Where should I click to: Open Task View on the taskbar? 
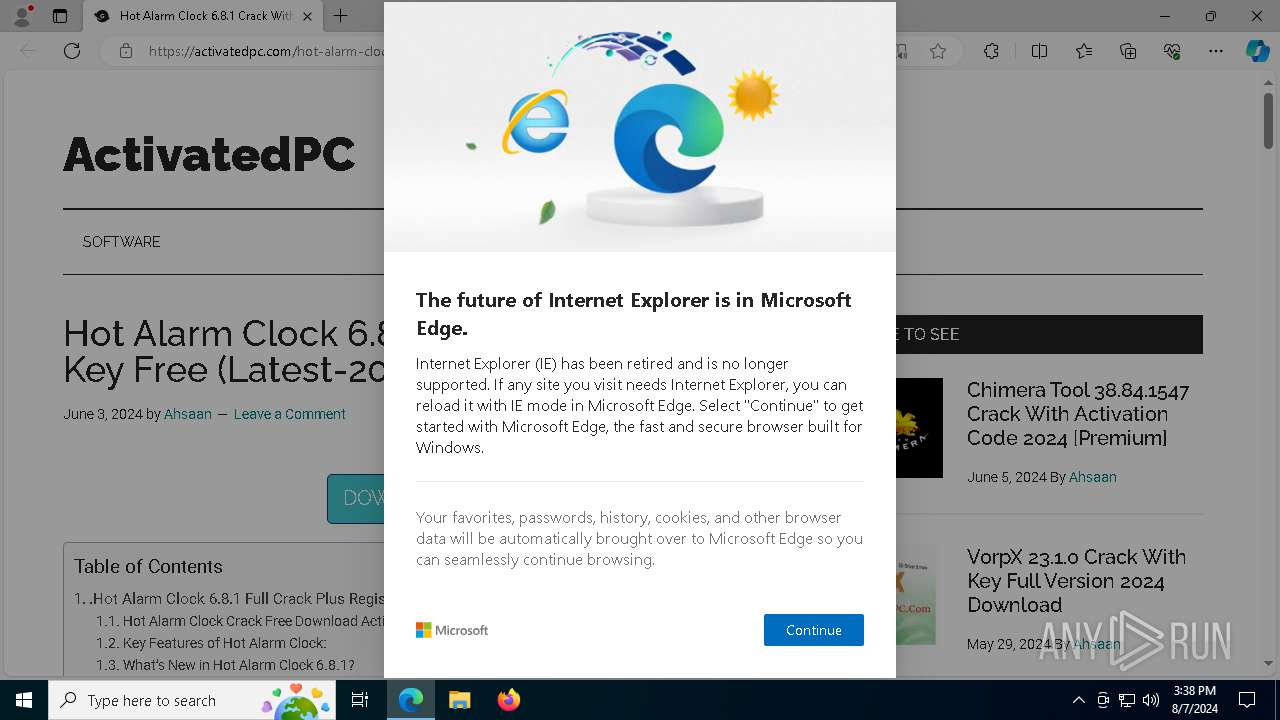point(360,700)
